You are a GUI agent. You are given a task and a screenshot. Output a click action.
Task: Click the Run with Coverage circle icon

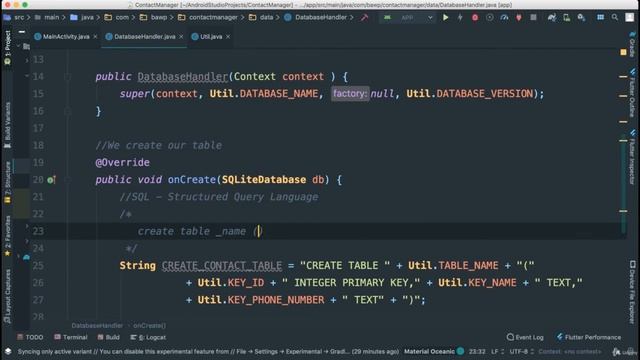489,18
